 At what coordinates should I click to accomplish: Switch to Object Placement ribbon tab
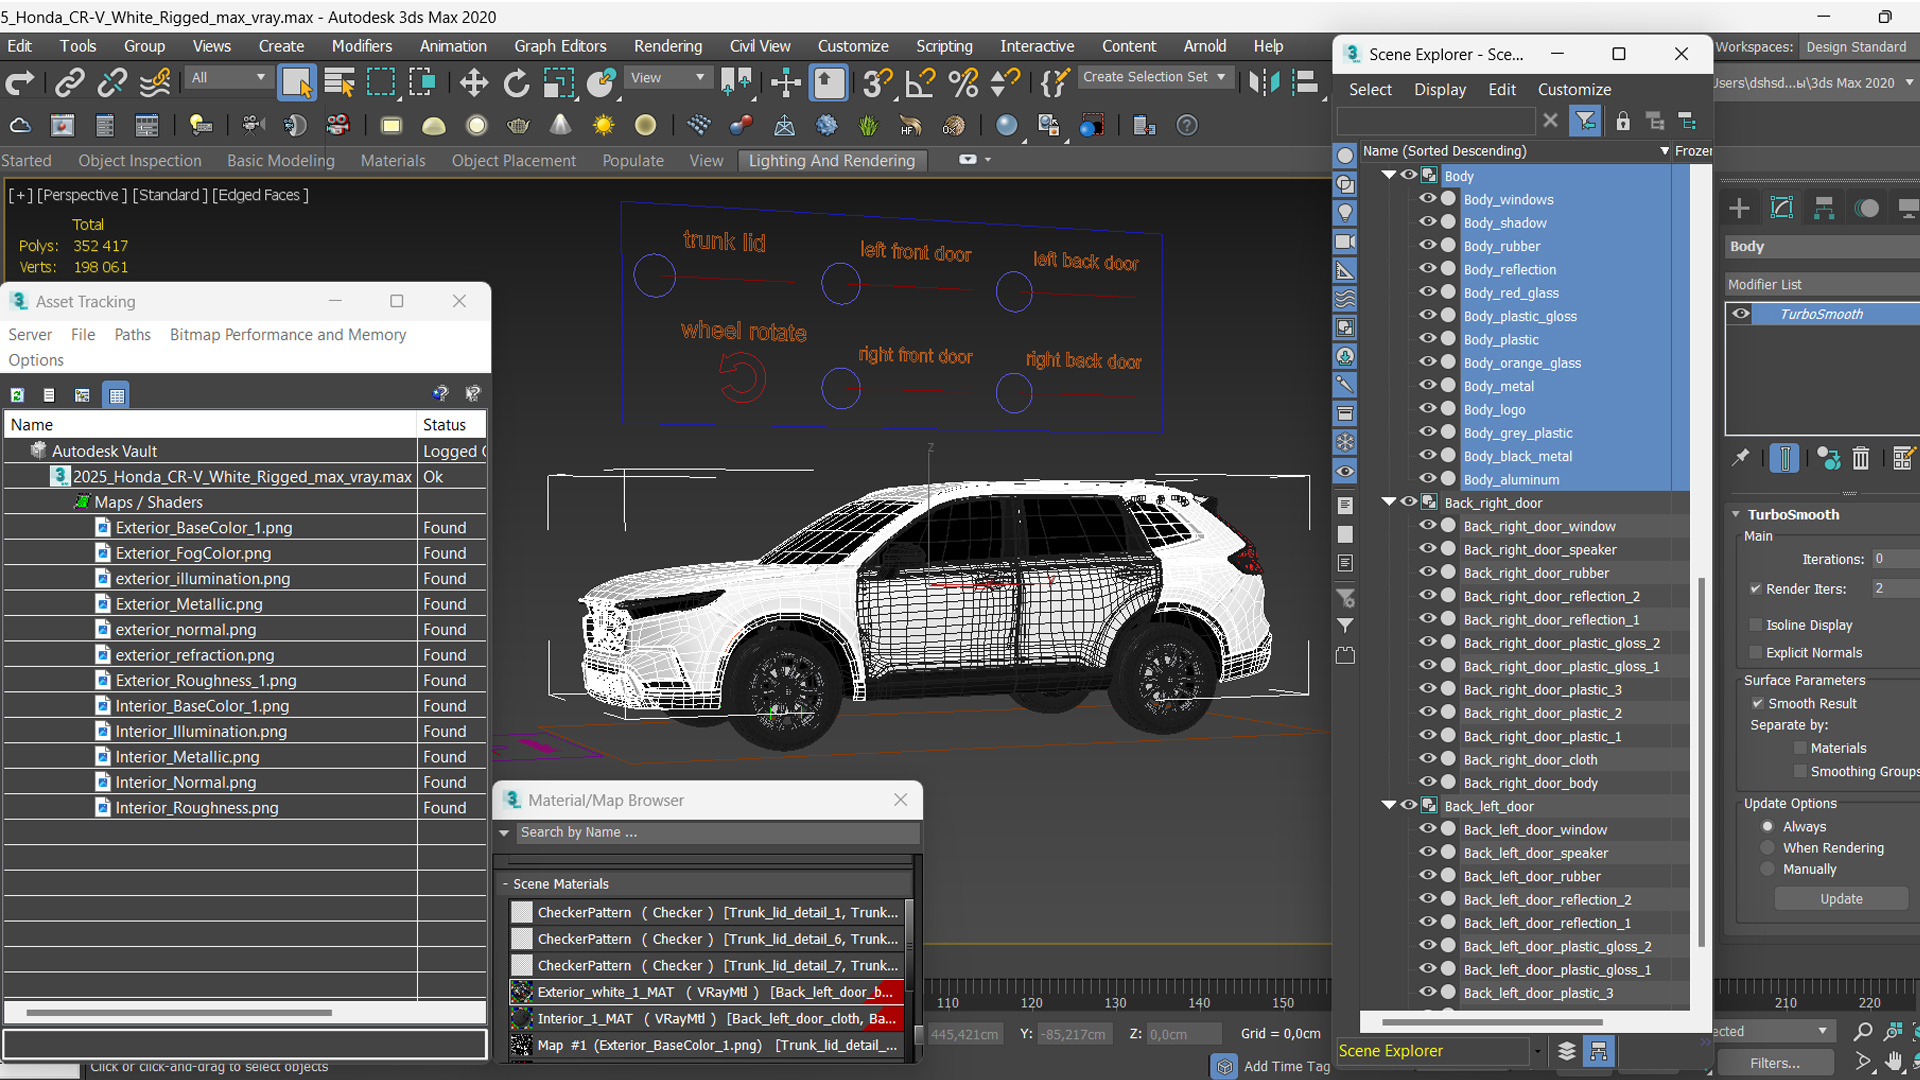(x=513, y=161)
